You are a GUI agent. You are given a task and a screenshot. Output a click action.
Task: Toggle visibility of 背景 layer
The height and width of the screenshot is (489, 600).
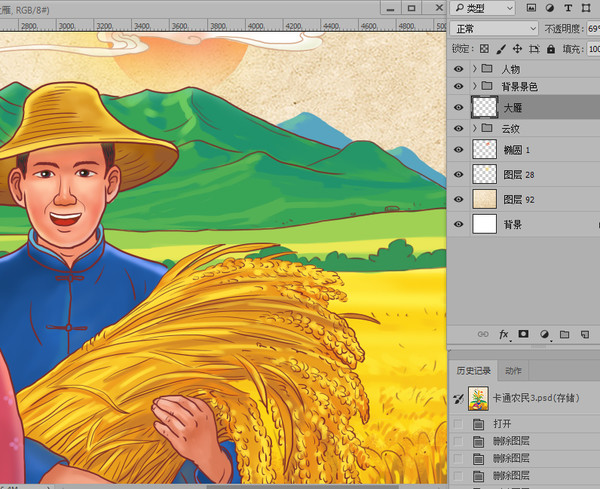tap(458, 224)
